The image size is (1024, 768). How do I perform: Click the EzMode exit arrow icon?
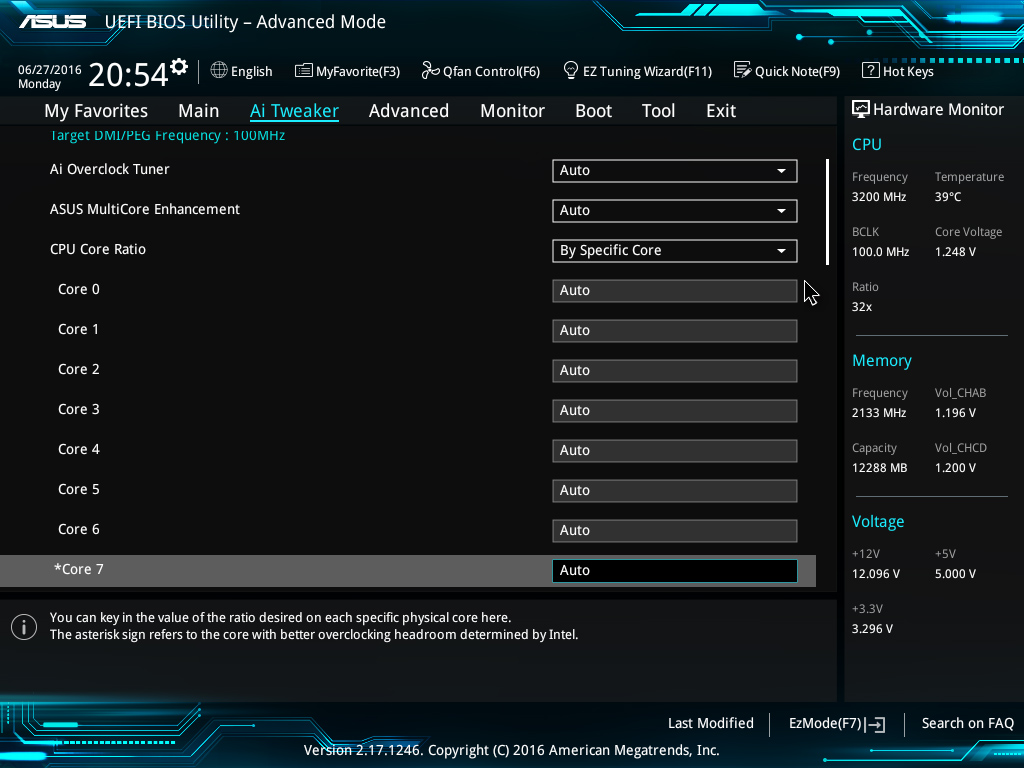click(x=875, y=724)
